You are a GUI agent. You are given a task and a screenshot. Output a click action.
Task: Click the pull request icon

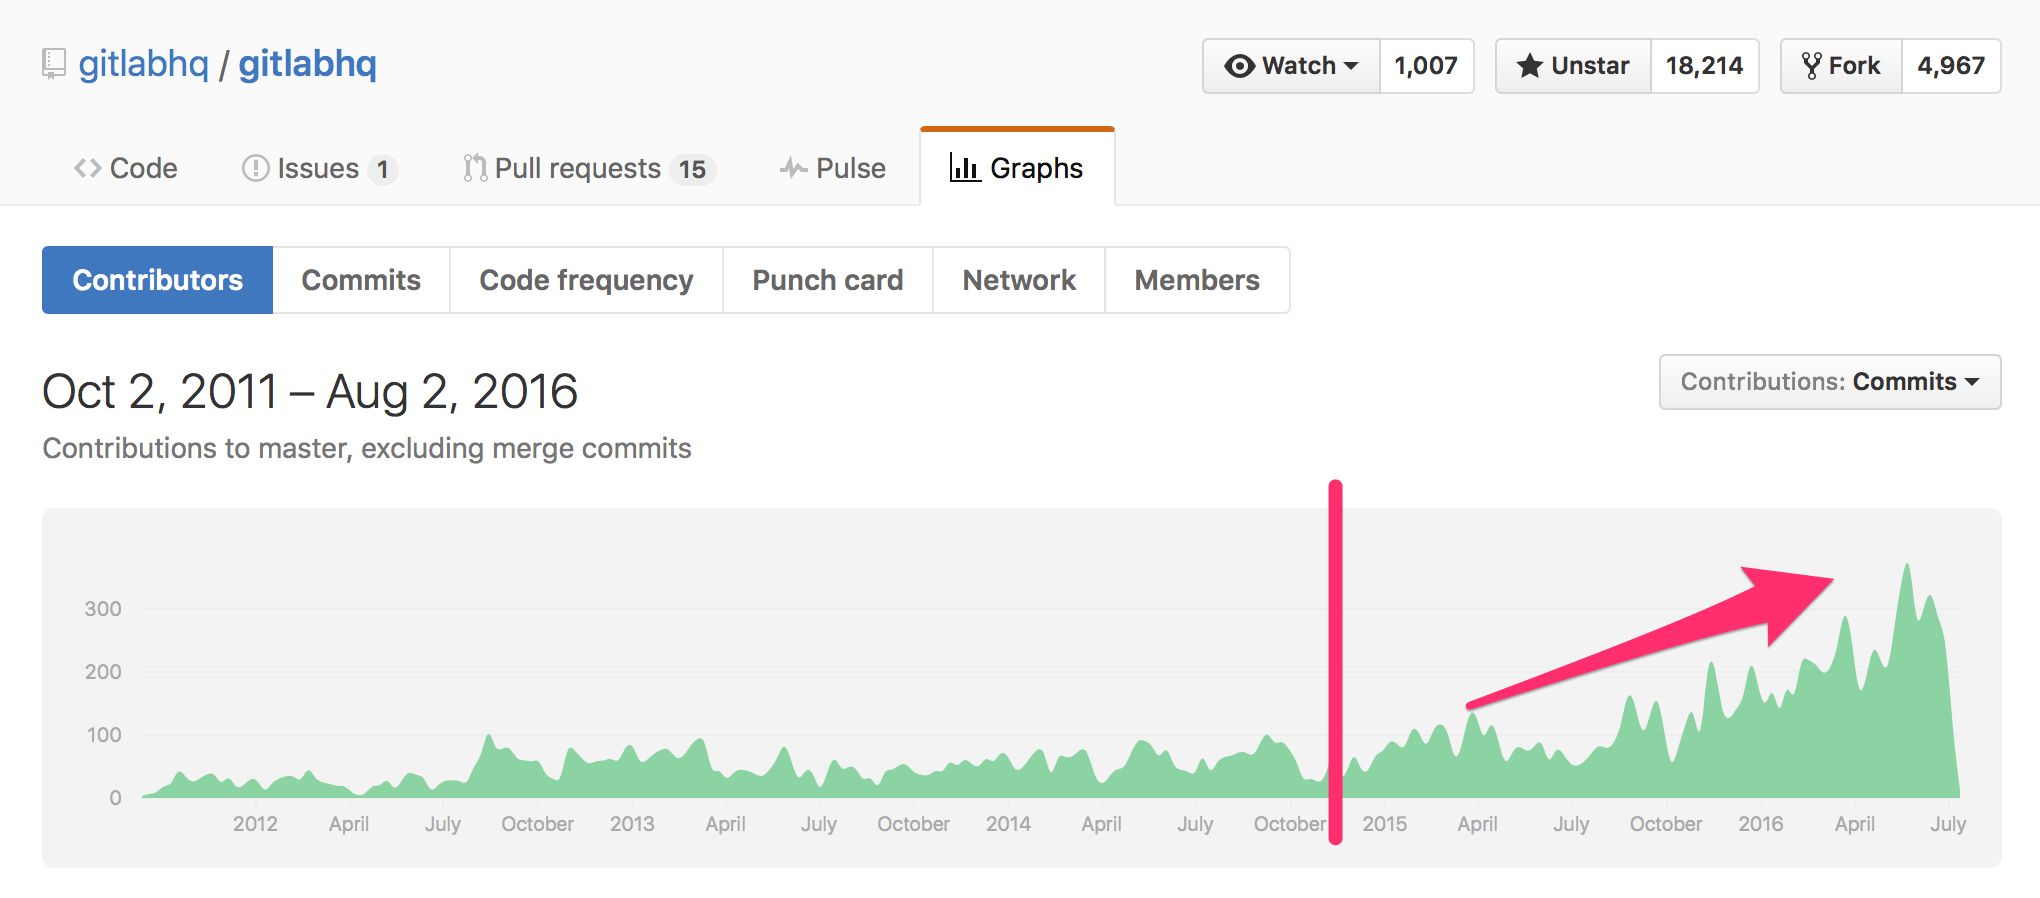coord(475,168)
